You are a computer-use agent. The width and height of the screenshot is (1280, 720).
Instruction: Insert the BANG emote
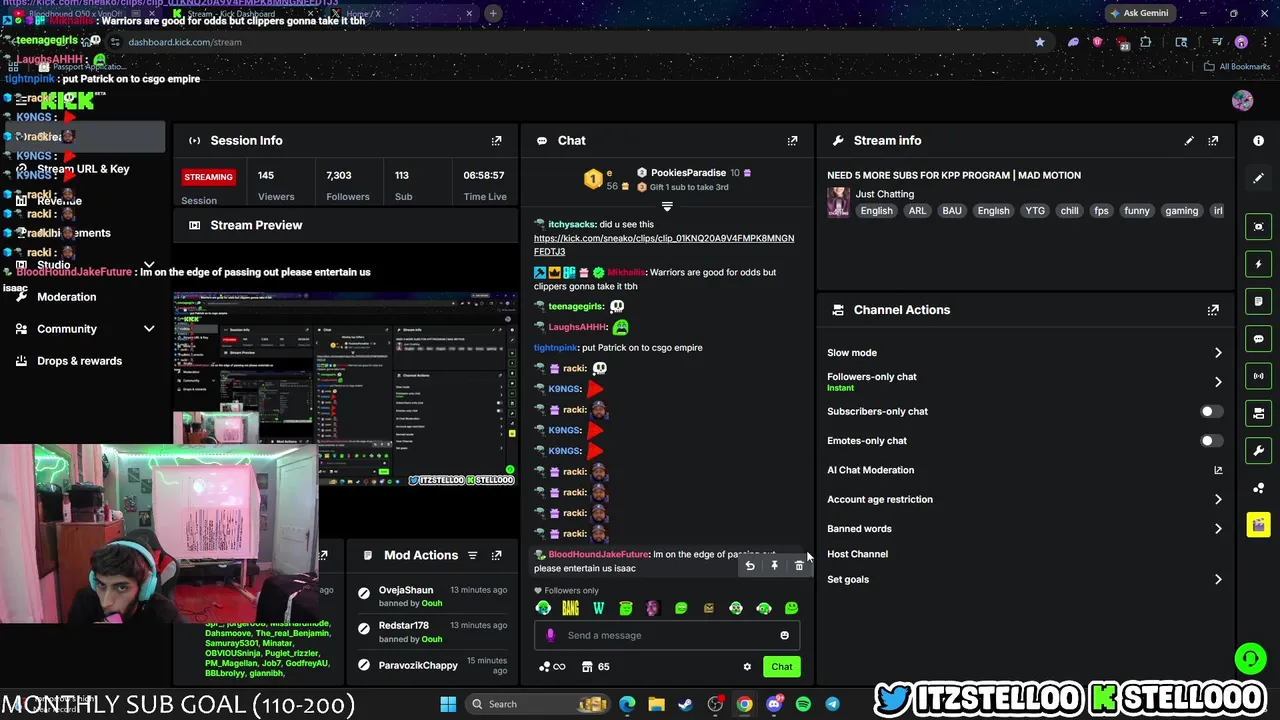(570, 608)
